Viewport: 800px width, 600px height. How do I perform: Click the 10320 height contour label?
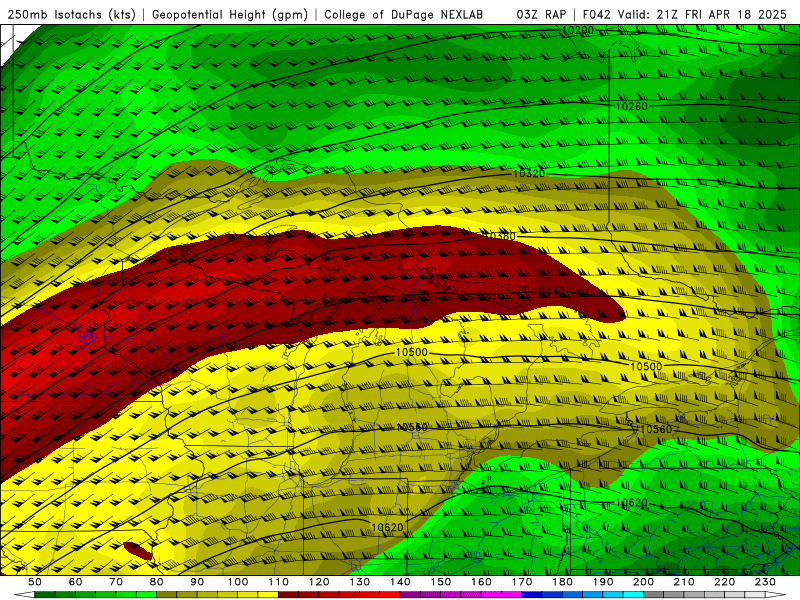click(529, 173)
